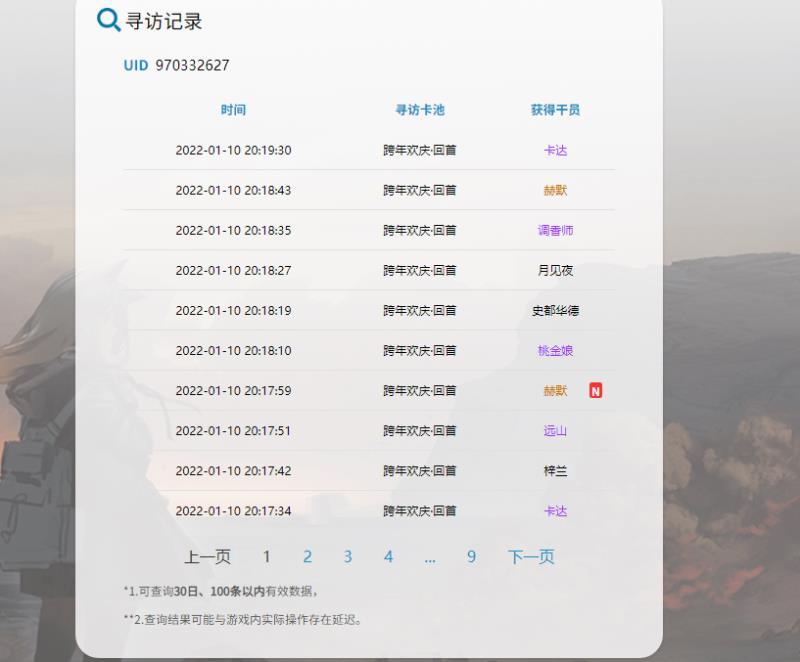This screenshot has height=662, width=800.
Task: Click timestamp 2022-01-10 20:18:27
Action: click(233, 270)
